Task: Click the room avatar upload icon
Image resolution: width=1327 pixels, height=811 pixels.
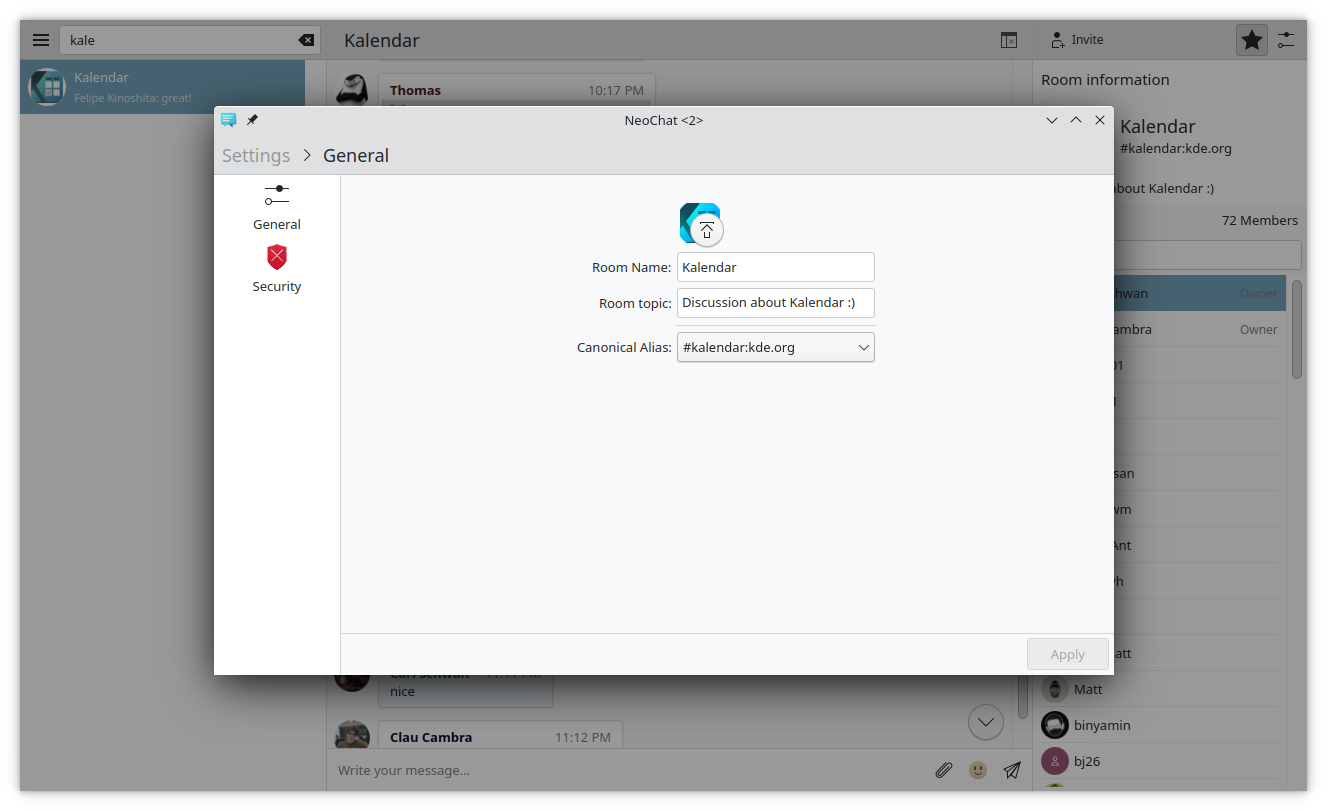Action: pos(706,230)
